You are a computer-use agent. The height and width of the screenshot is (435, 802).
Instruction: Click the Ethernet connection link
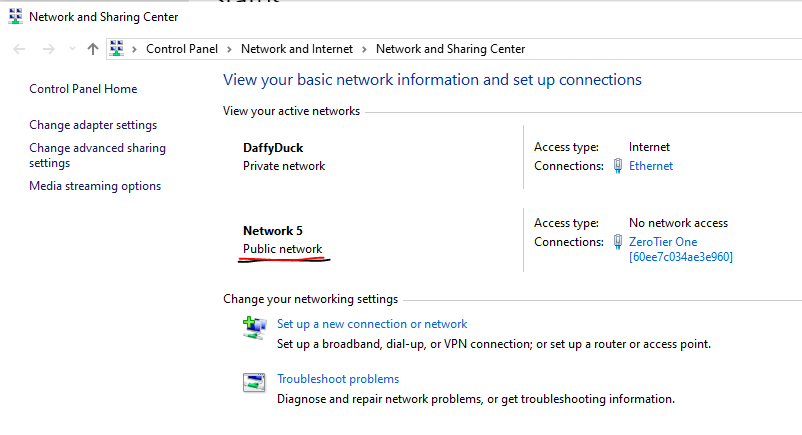tap(651, 166)
